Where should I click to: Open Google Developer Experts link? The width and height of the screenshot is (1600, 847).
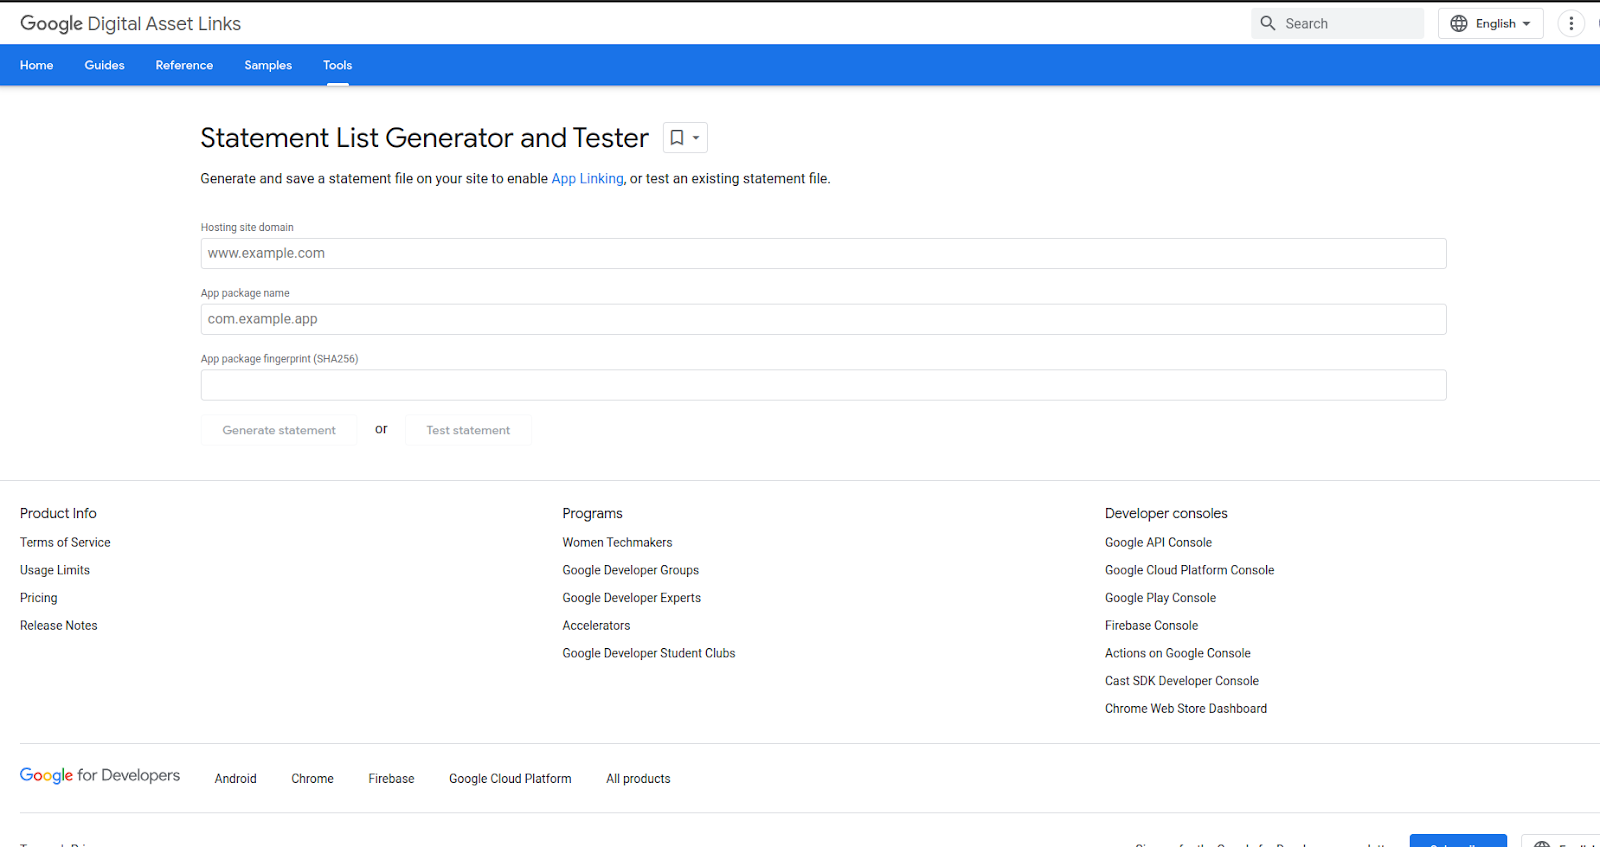631,598
